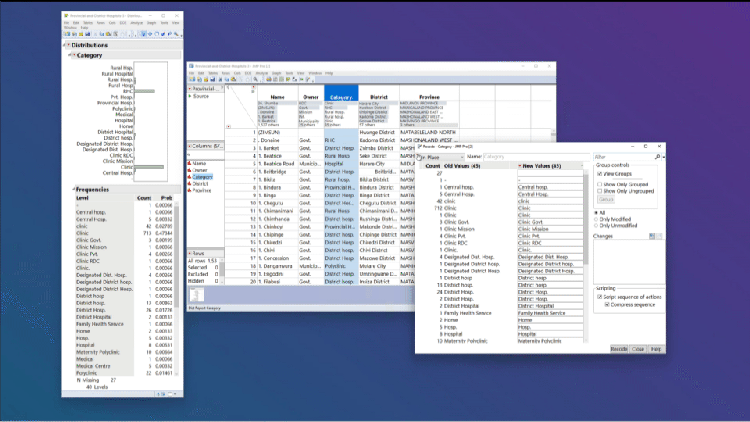Click the undo icon in Changes section
This screenshot has height=422, width=750.
click(652, 236)
